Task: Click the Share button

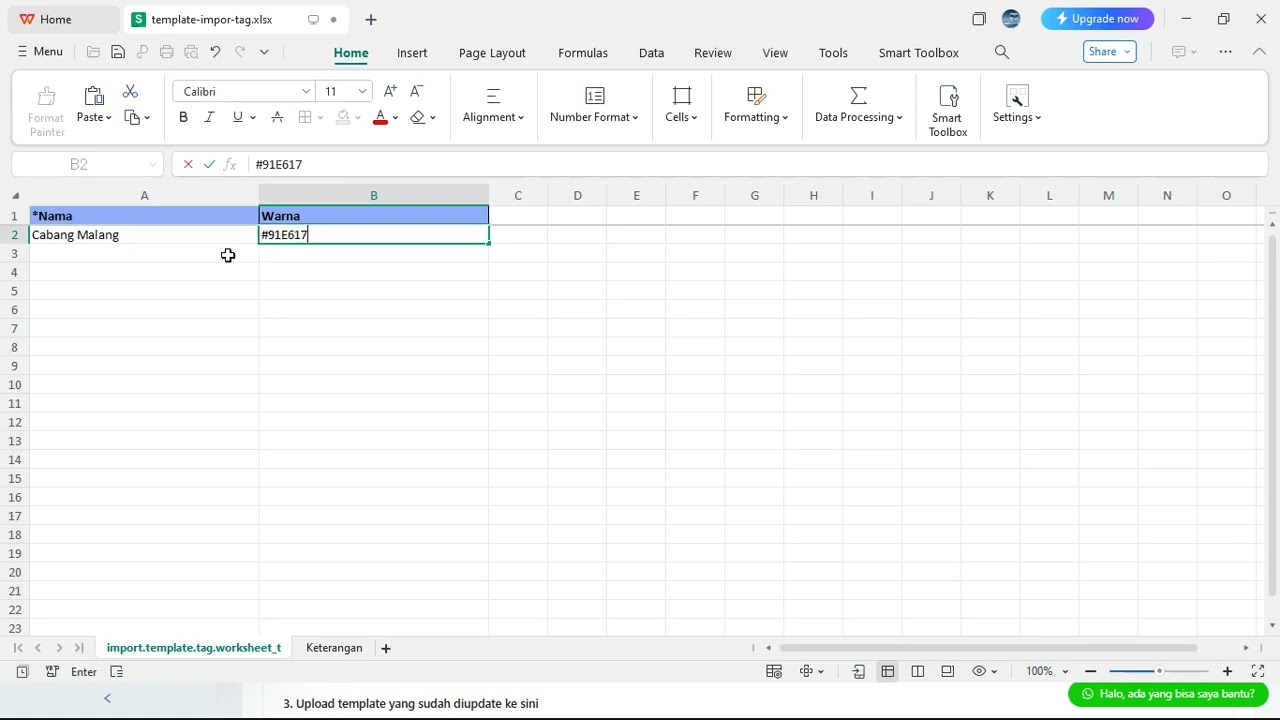Action: coord(1109,52)
